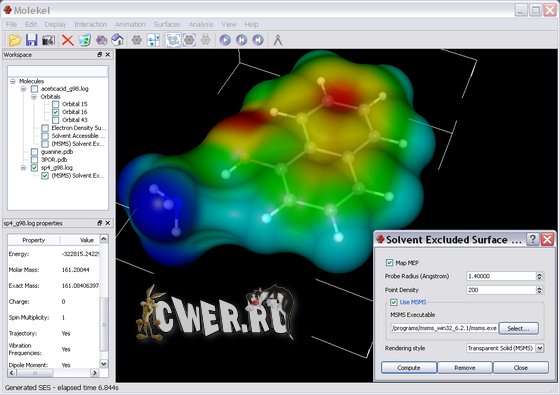The height and width of the screenshot is (395, 560).
Task: Collapse the Orbitals tree node
Action: (34, 96)
